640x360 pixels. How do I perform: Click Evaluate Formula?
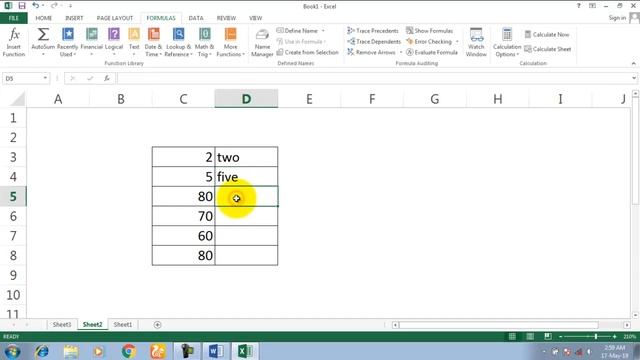tap(432, 52)
